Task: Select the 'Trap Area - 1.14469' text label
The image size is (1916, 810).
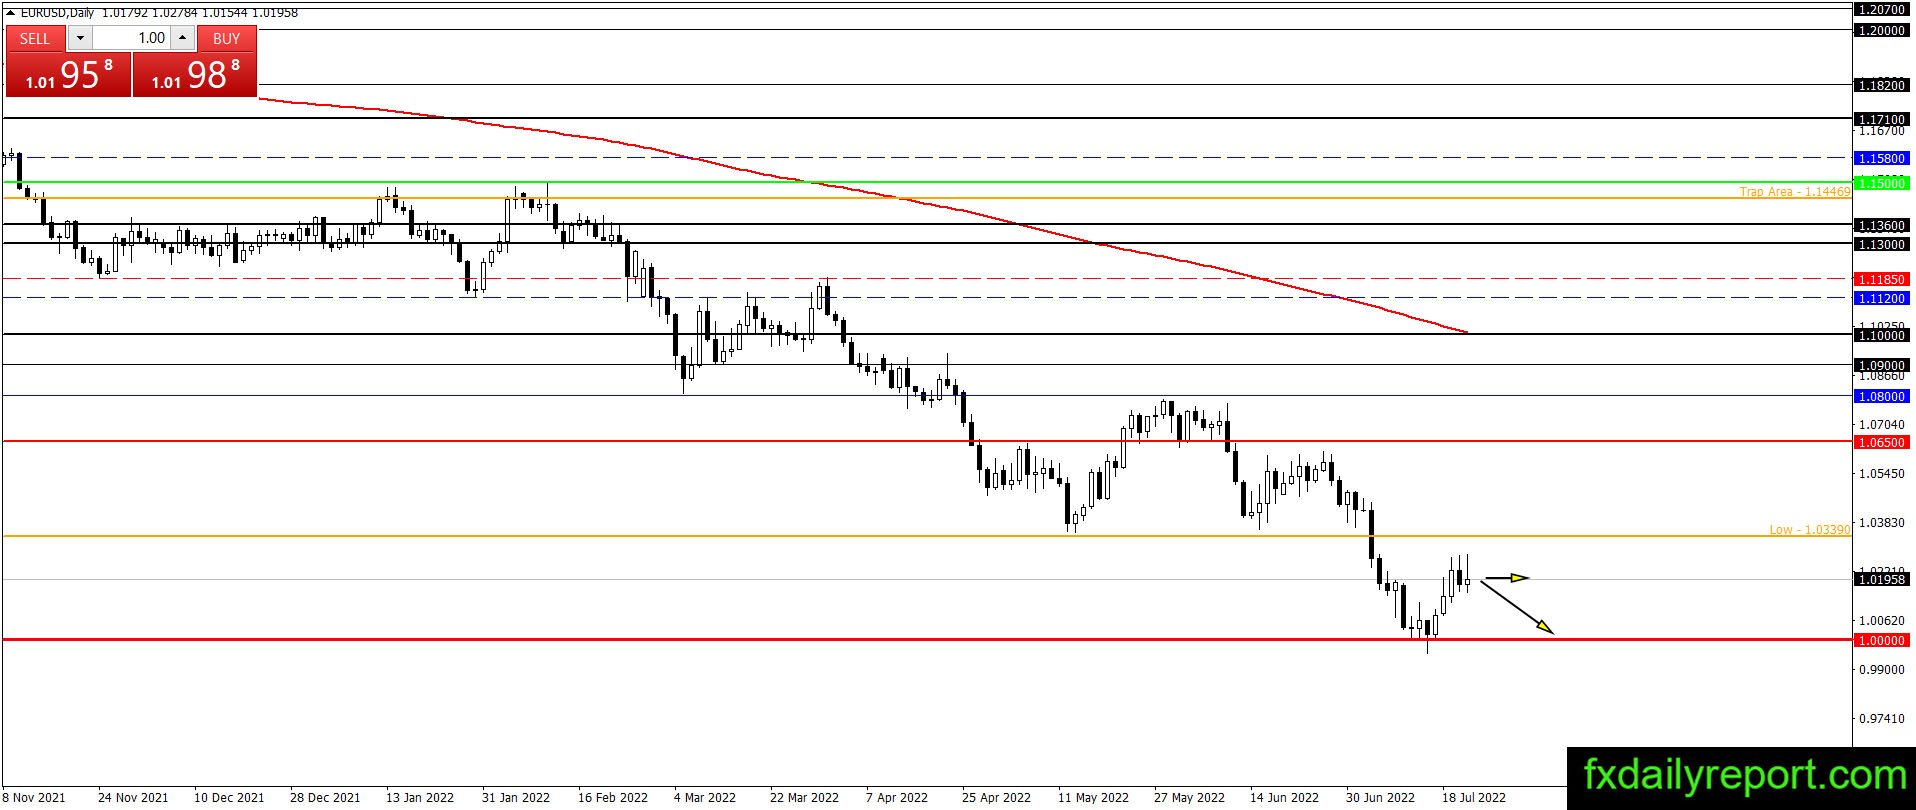Action: tap(1795, 192)
